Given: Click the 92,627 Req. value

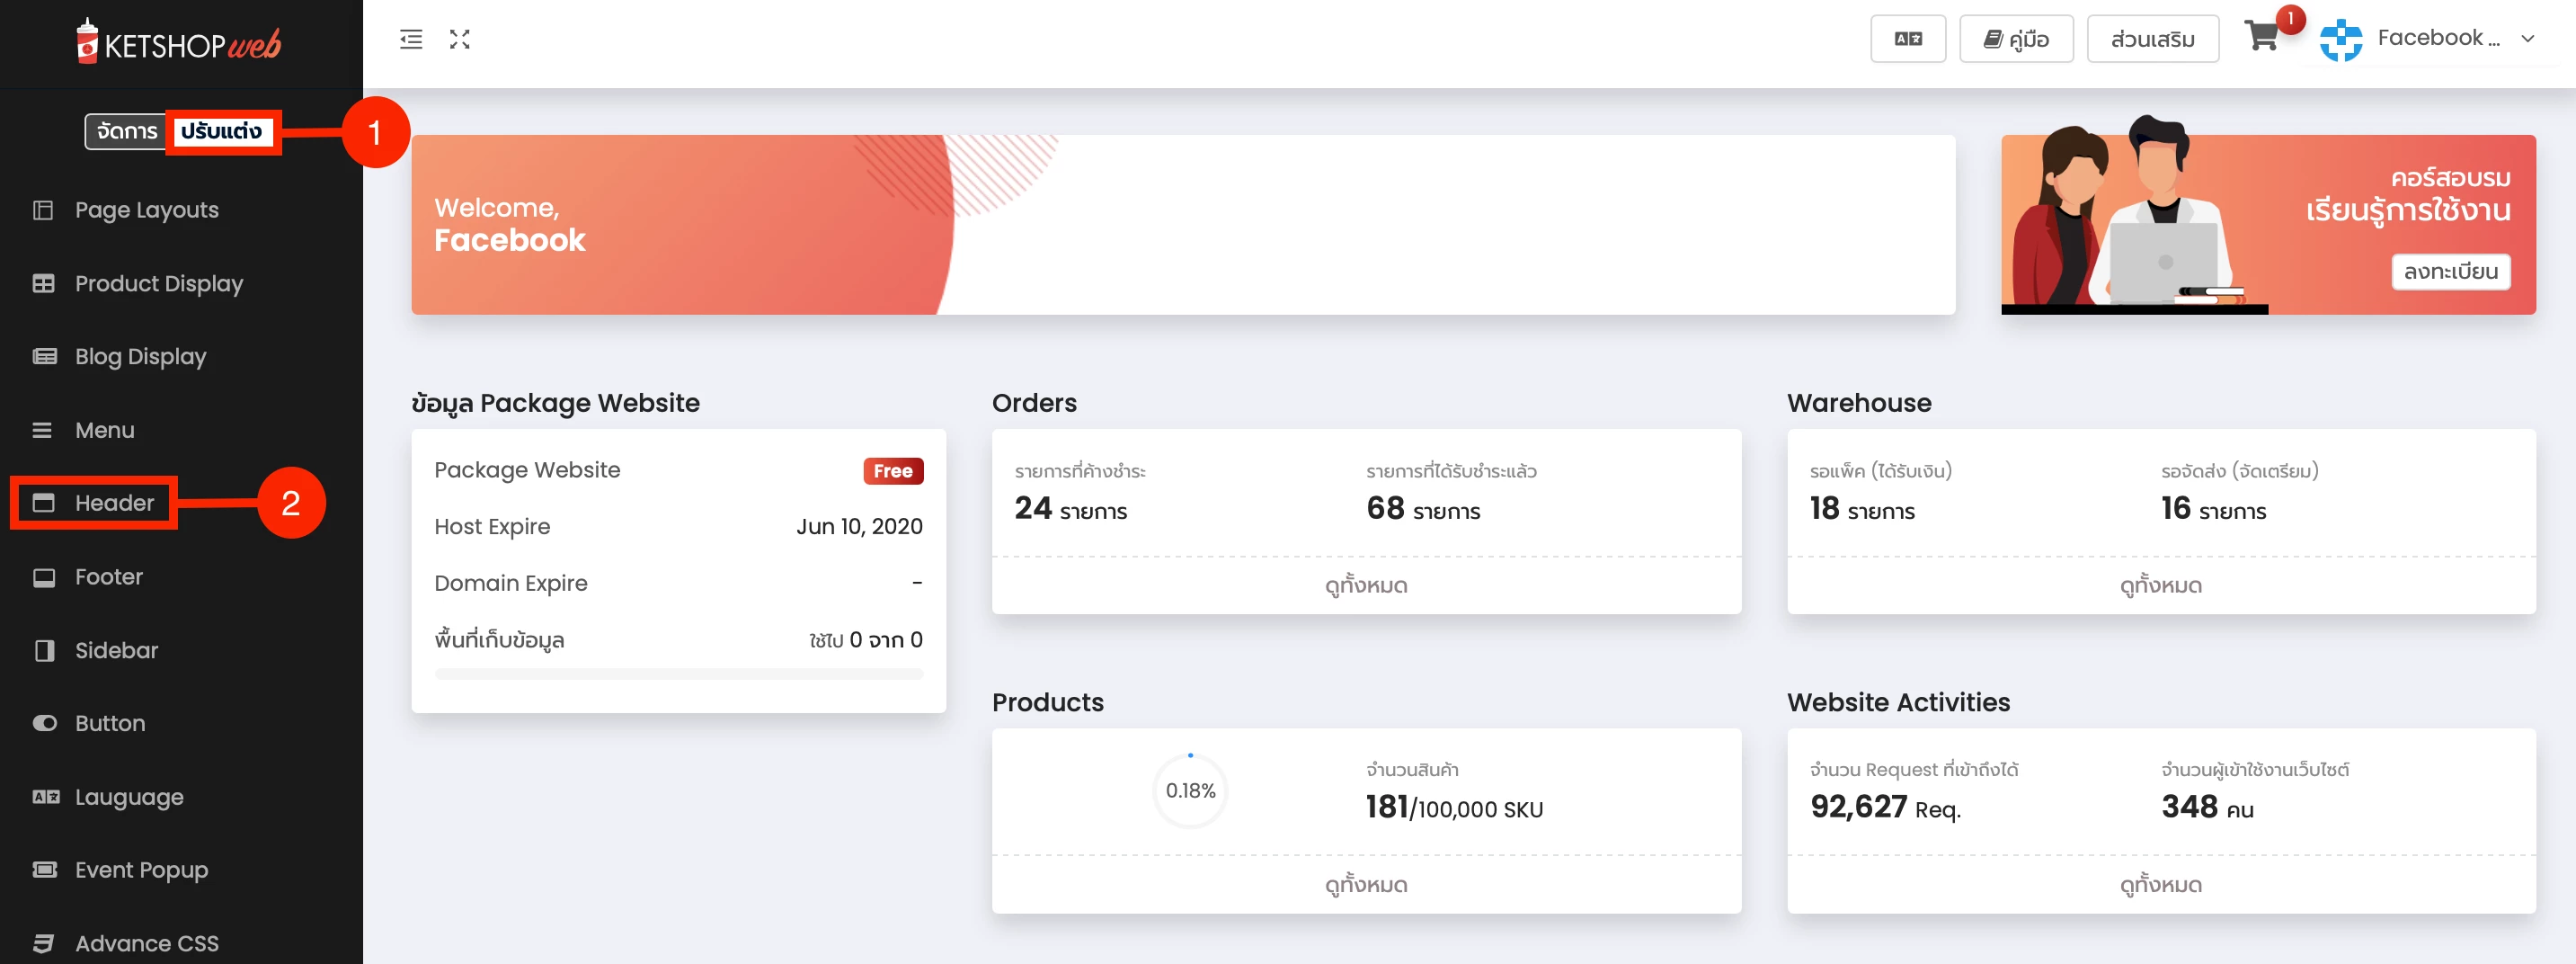Looking at the screenshot, I should click(x=1885, y=807).
